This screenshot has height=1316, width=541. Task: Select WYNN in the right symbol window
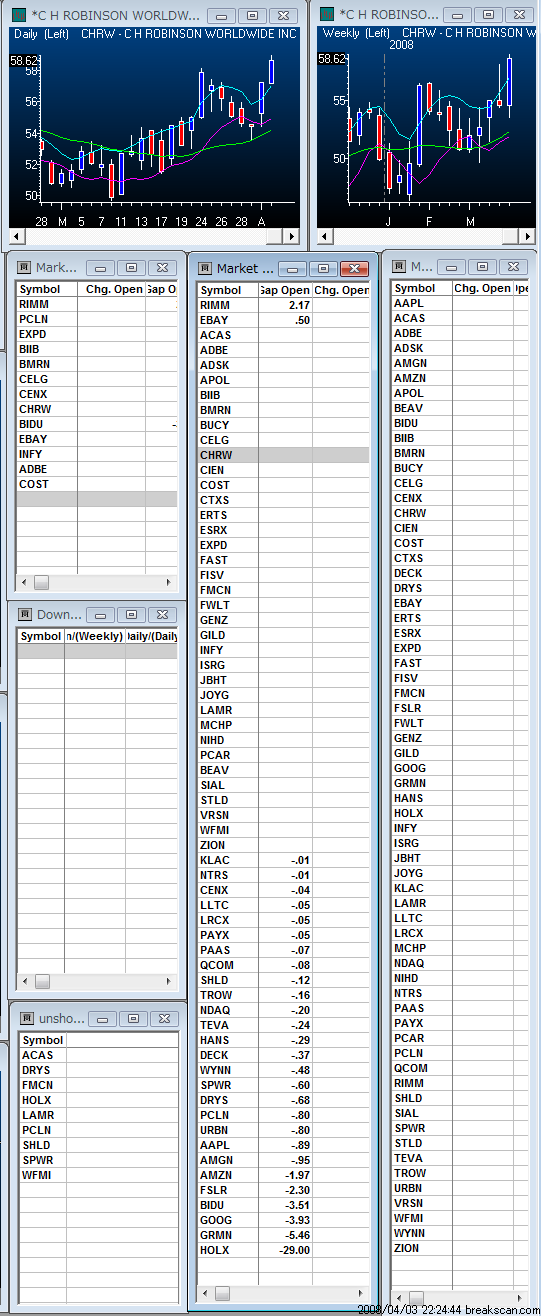(x=459, y=1233)
